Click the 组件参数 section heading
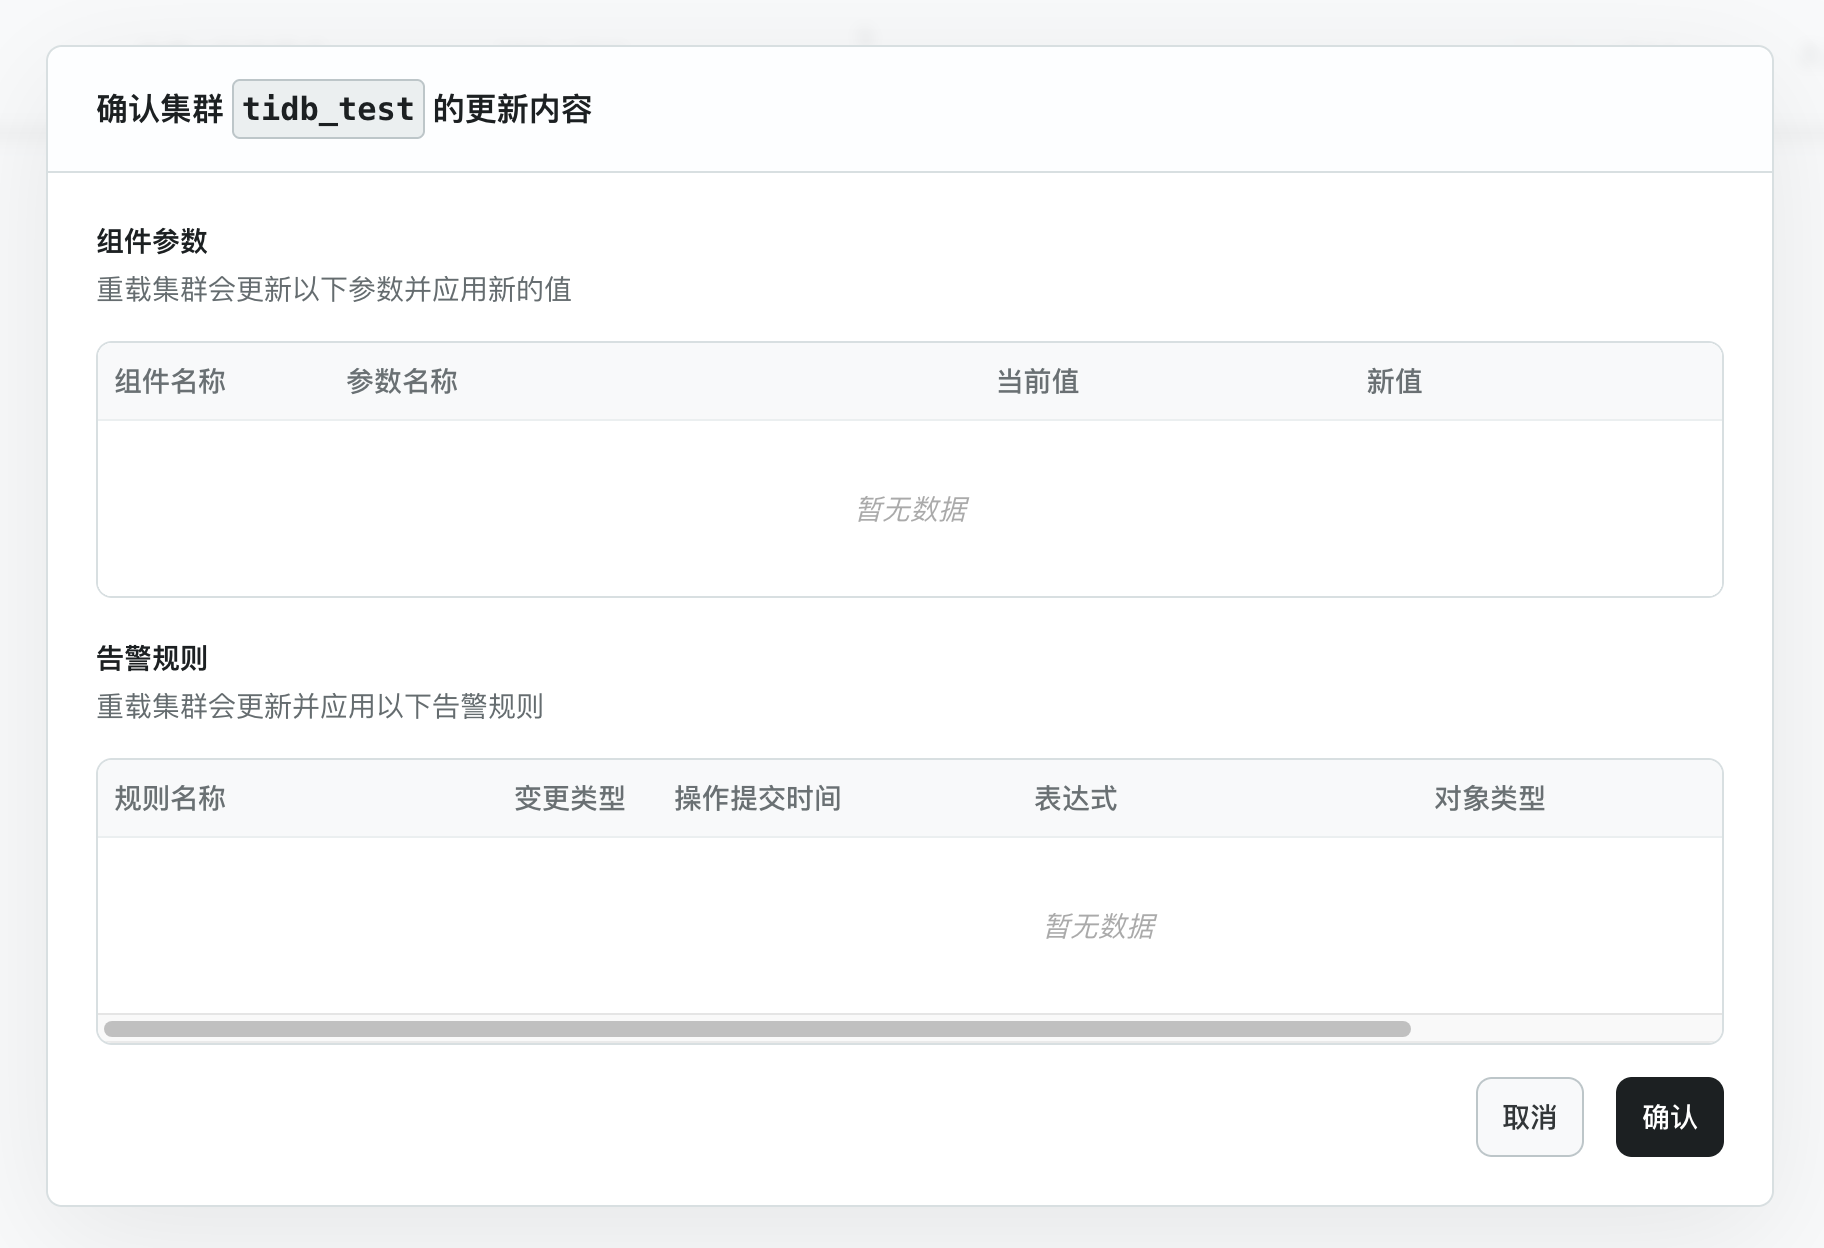1824x1248 pixels. tap(150, 241)
